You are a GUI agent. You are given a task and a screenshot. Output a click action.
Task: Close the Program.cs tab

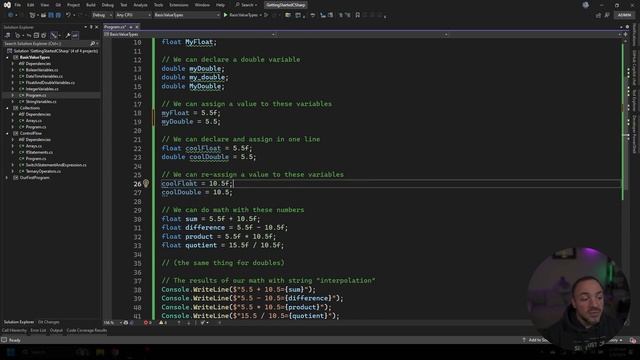[137, 27]
